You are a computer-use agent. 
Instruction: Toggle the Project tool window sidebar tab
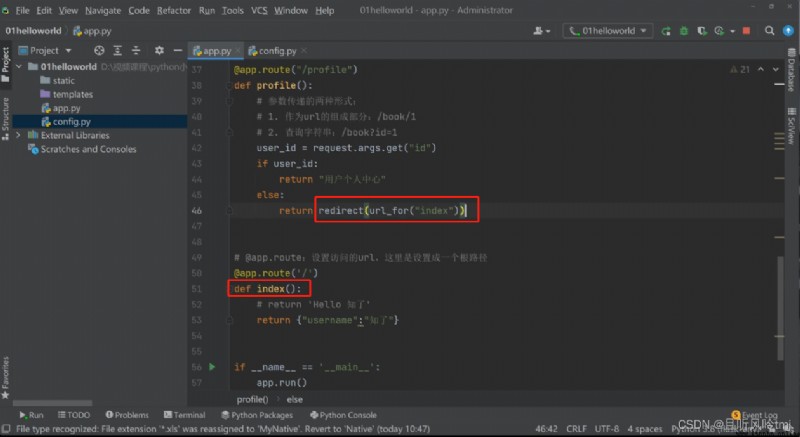6,65
